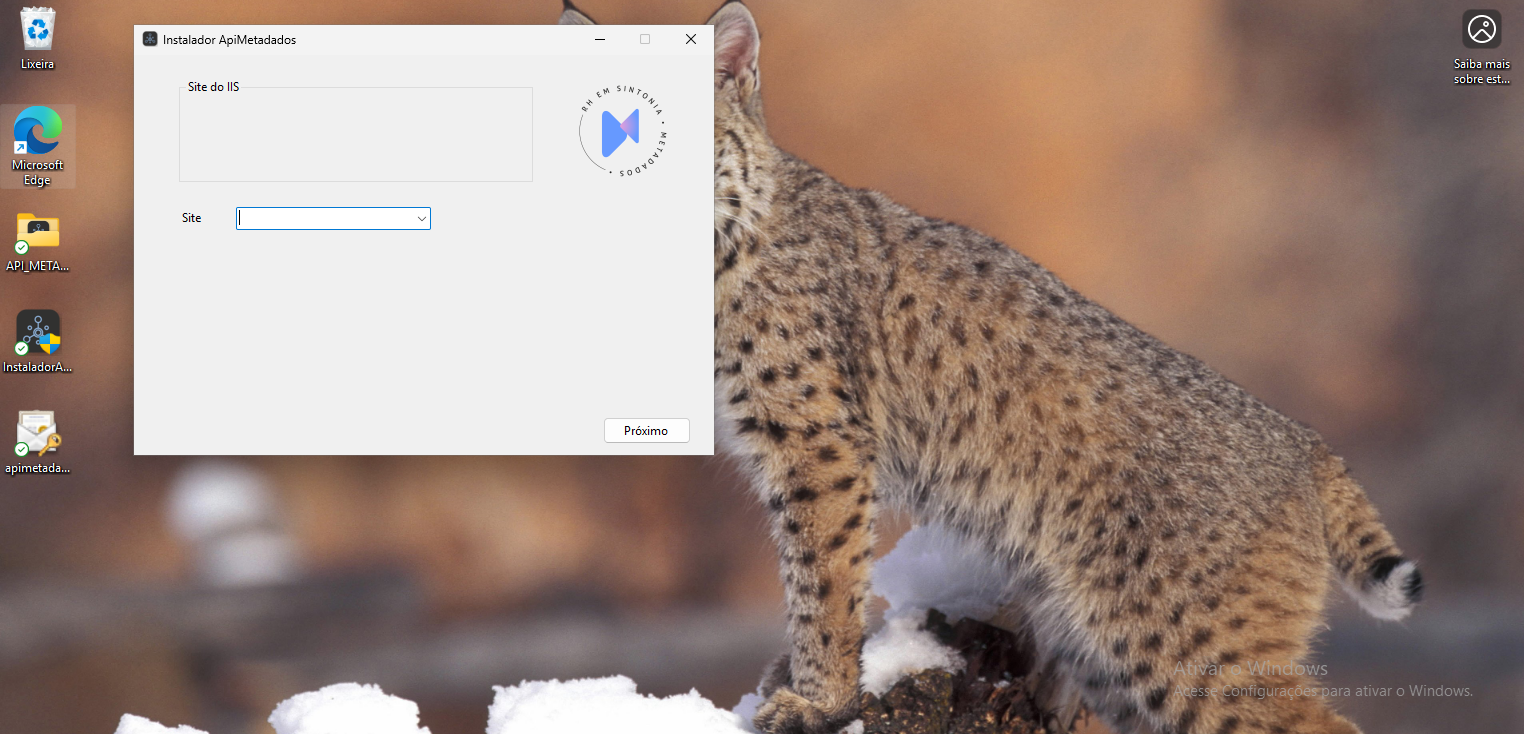Click the greyed-out maximize button
Image resolution: width=1524 pixels, height=734 pixels.
645,39
